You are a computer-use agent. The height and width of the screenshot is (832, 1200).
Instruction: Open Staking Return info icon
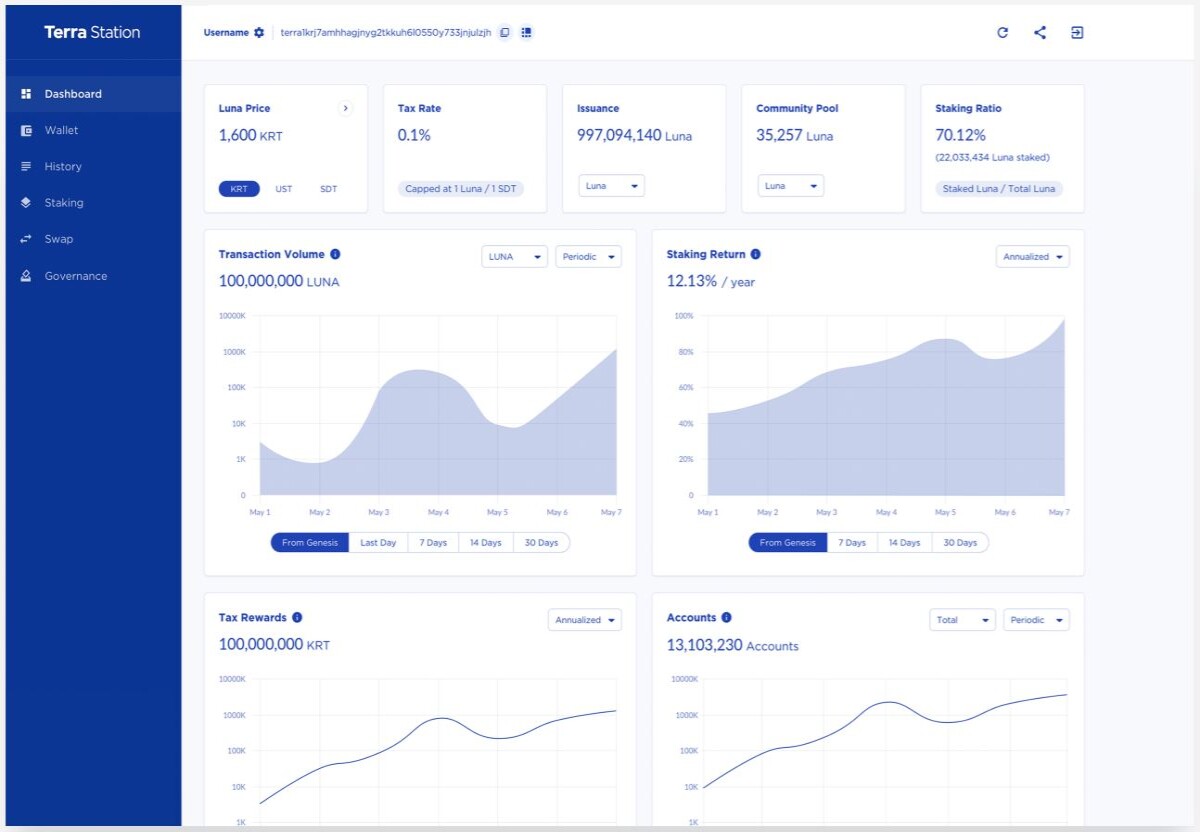(x=755, y=254)
